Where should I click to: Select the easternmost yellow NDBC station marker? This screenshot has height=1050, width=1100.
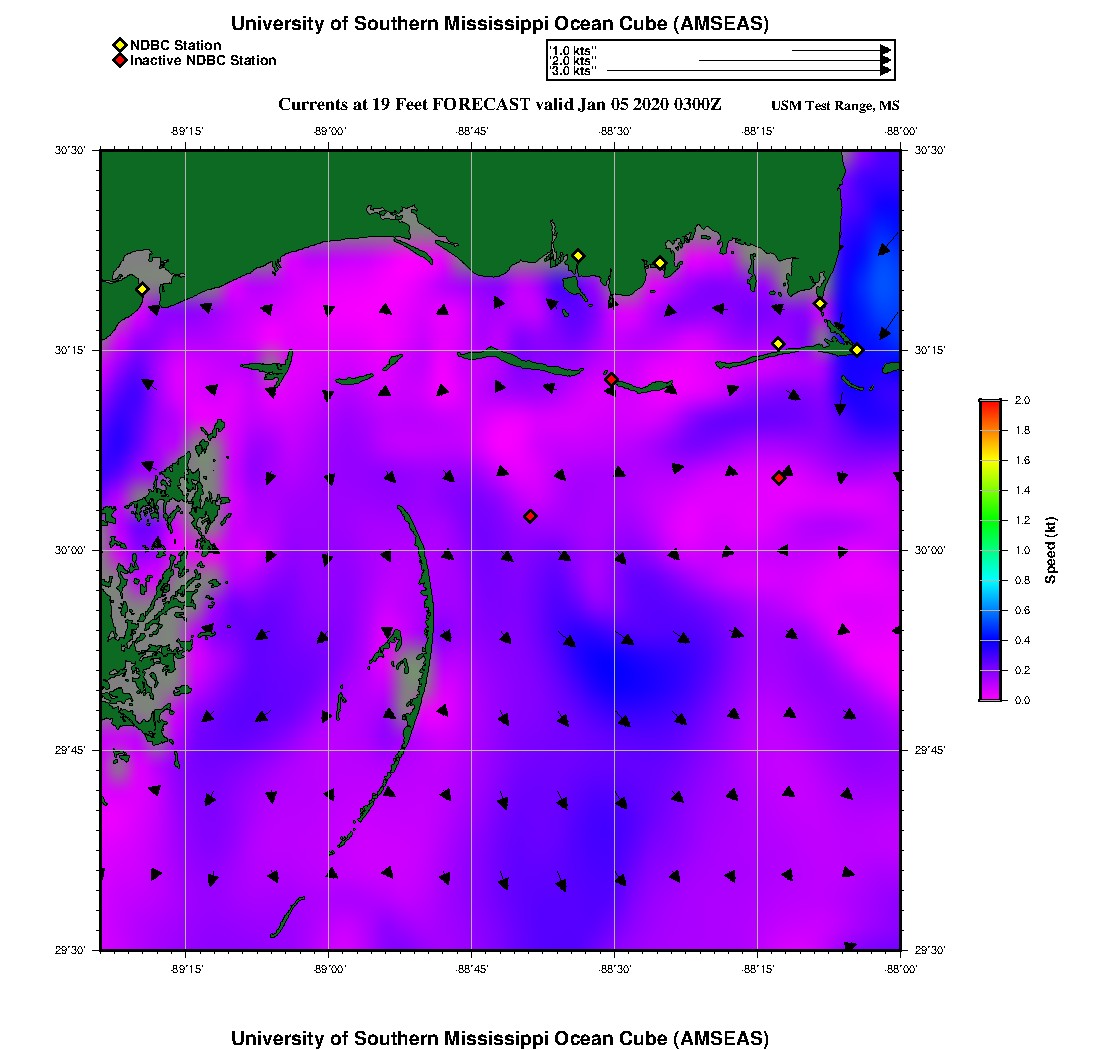(857, 349)
